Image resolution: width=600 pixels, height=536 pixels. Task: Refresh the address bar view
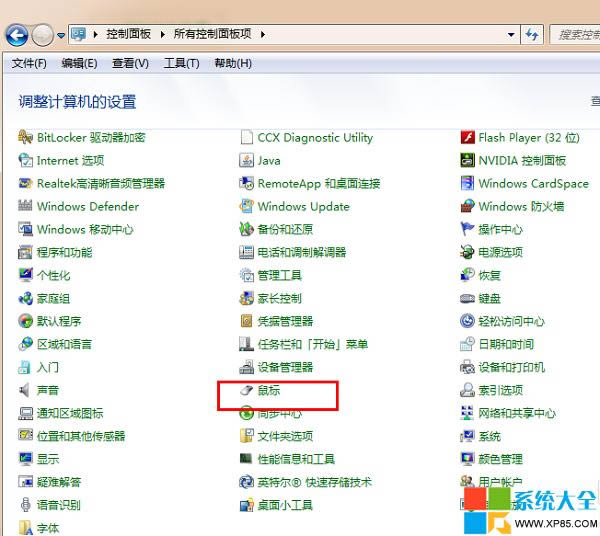click(532, 35)
